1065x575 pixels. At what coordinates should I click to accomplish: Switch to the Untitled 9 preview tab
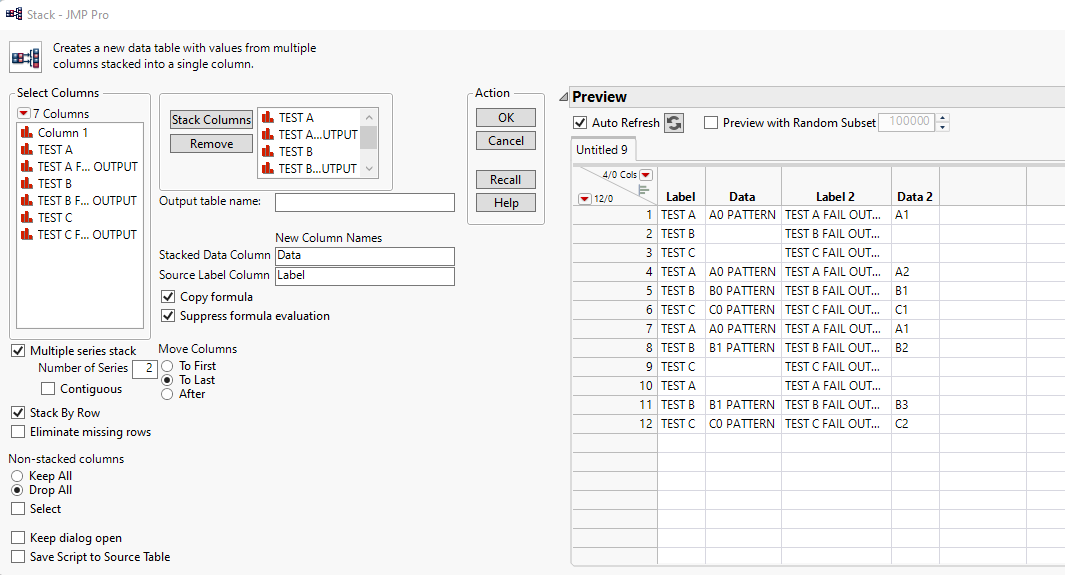(x=602, y=150)
